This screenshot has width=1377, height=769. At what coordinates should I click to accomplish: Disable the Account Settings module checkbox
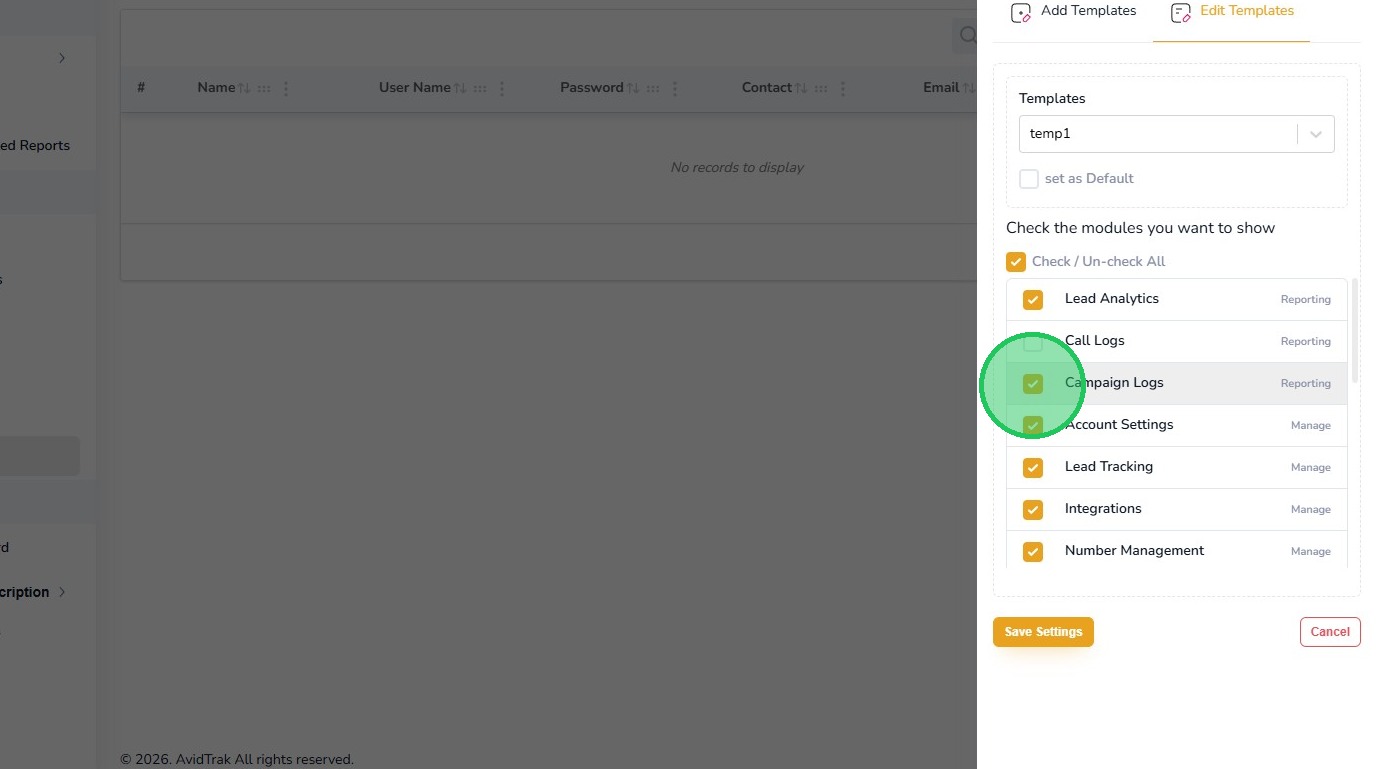[1033, 426]
